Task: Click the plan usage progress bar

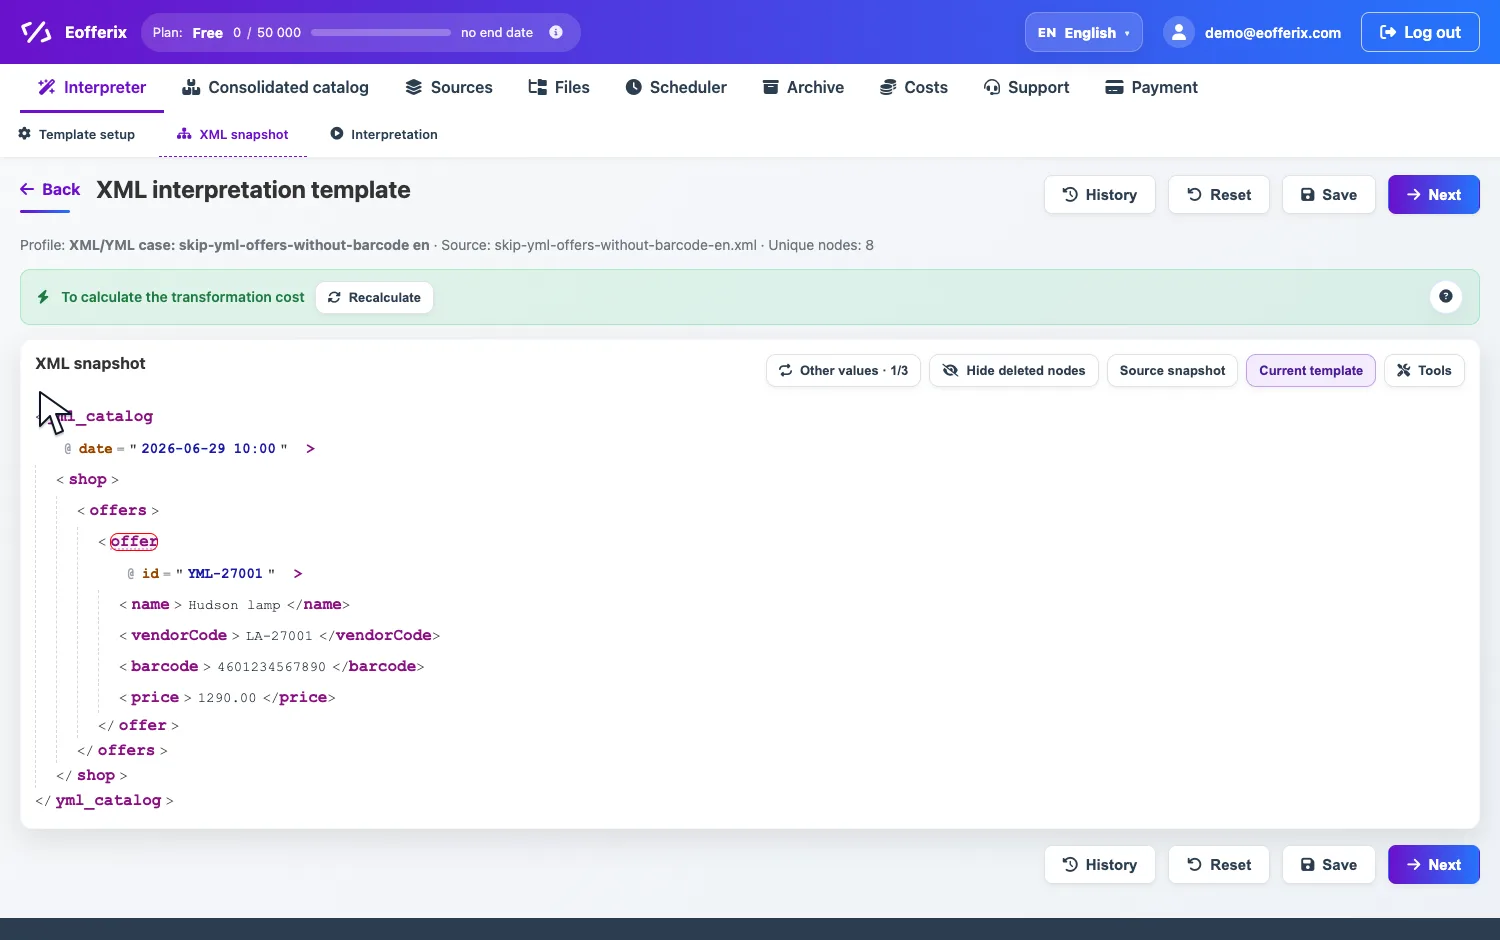Action: tap(381, 32)
